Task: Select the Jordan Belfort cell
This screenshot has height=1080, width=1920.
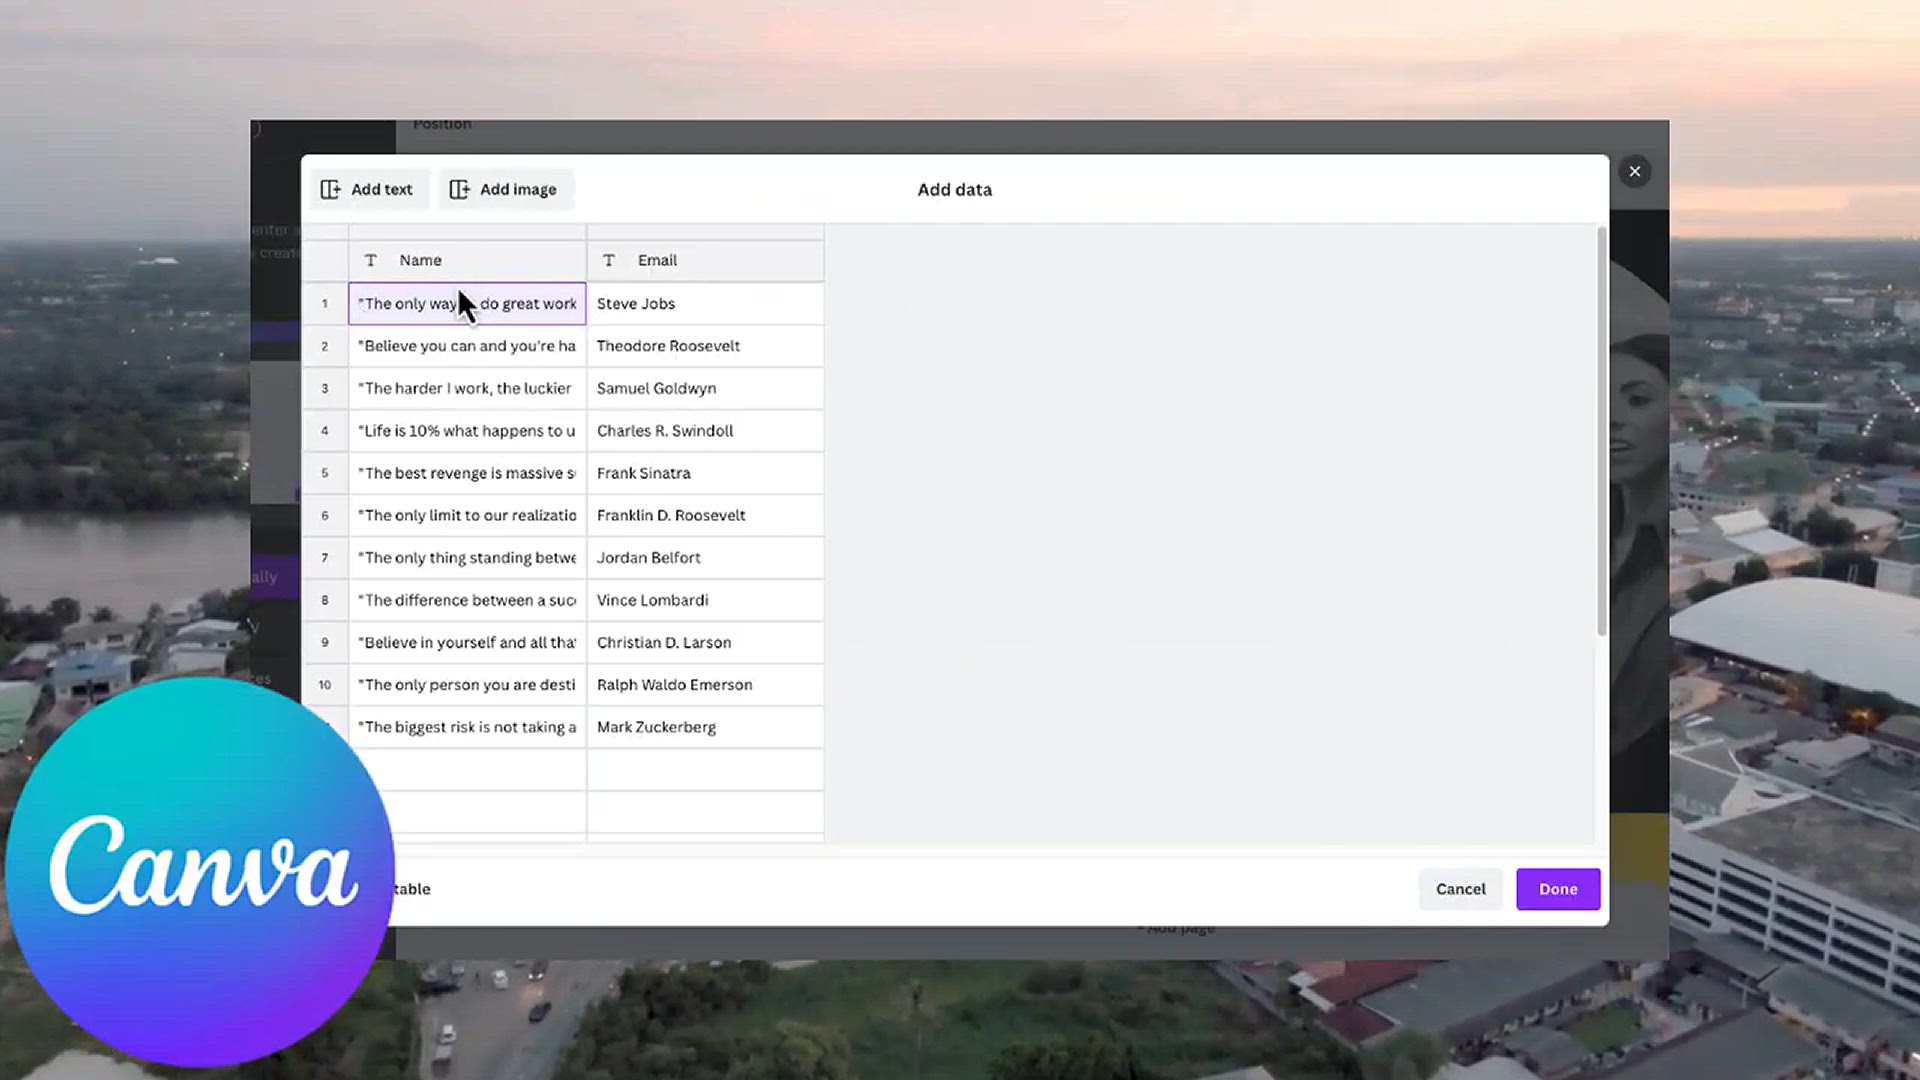Action: click(x=705, y=557)
